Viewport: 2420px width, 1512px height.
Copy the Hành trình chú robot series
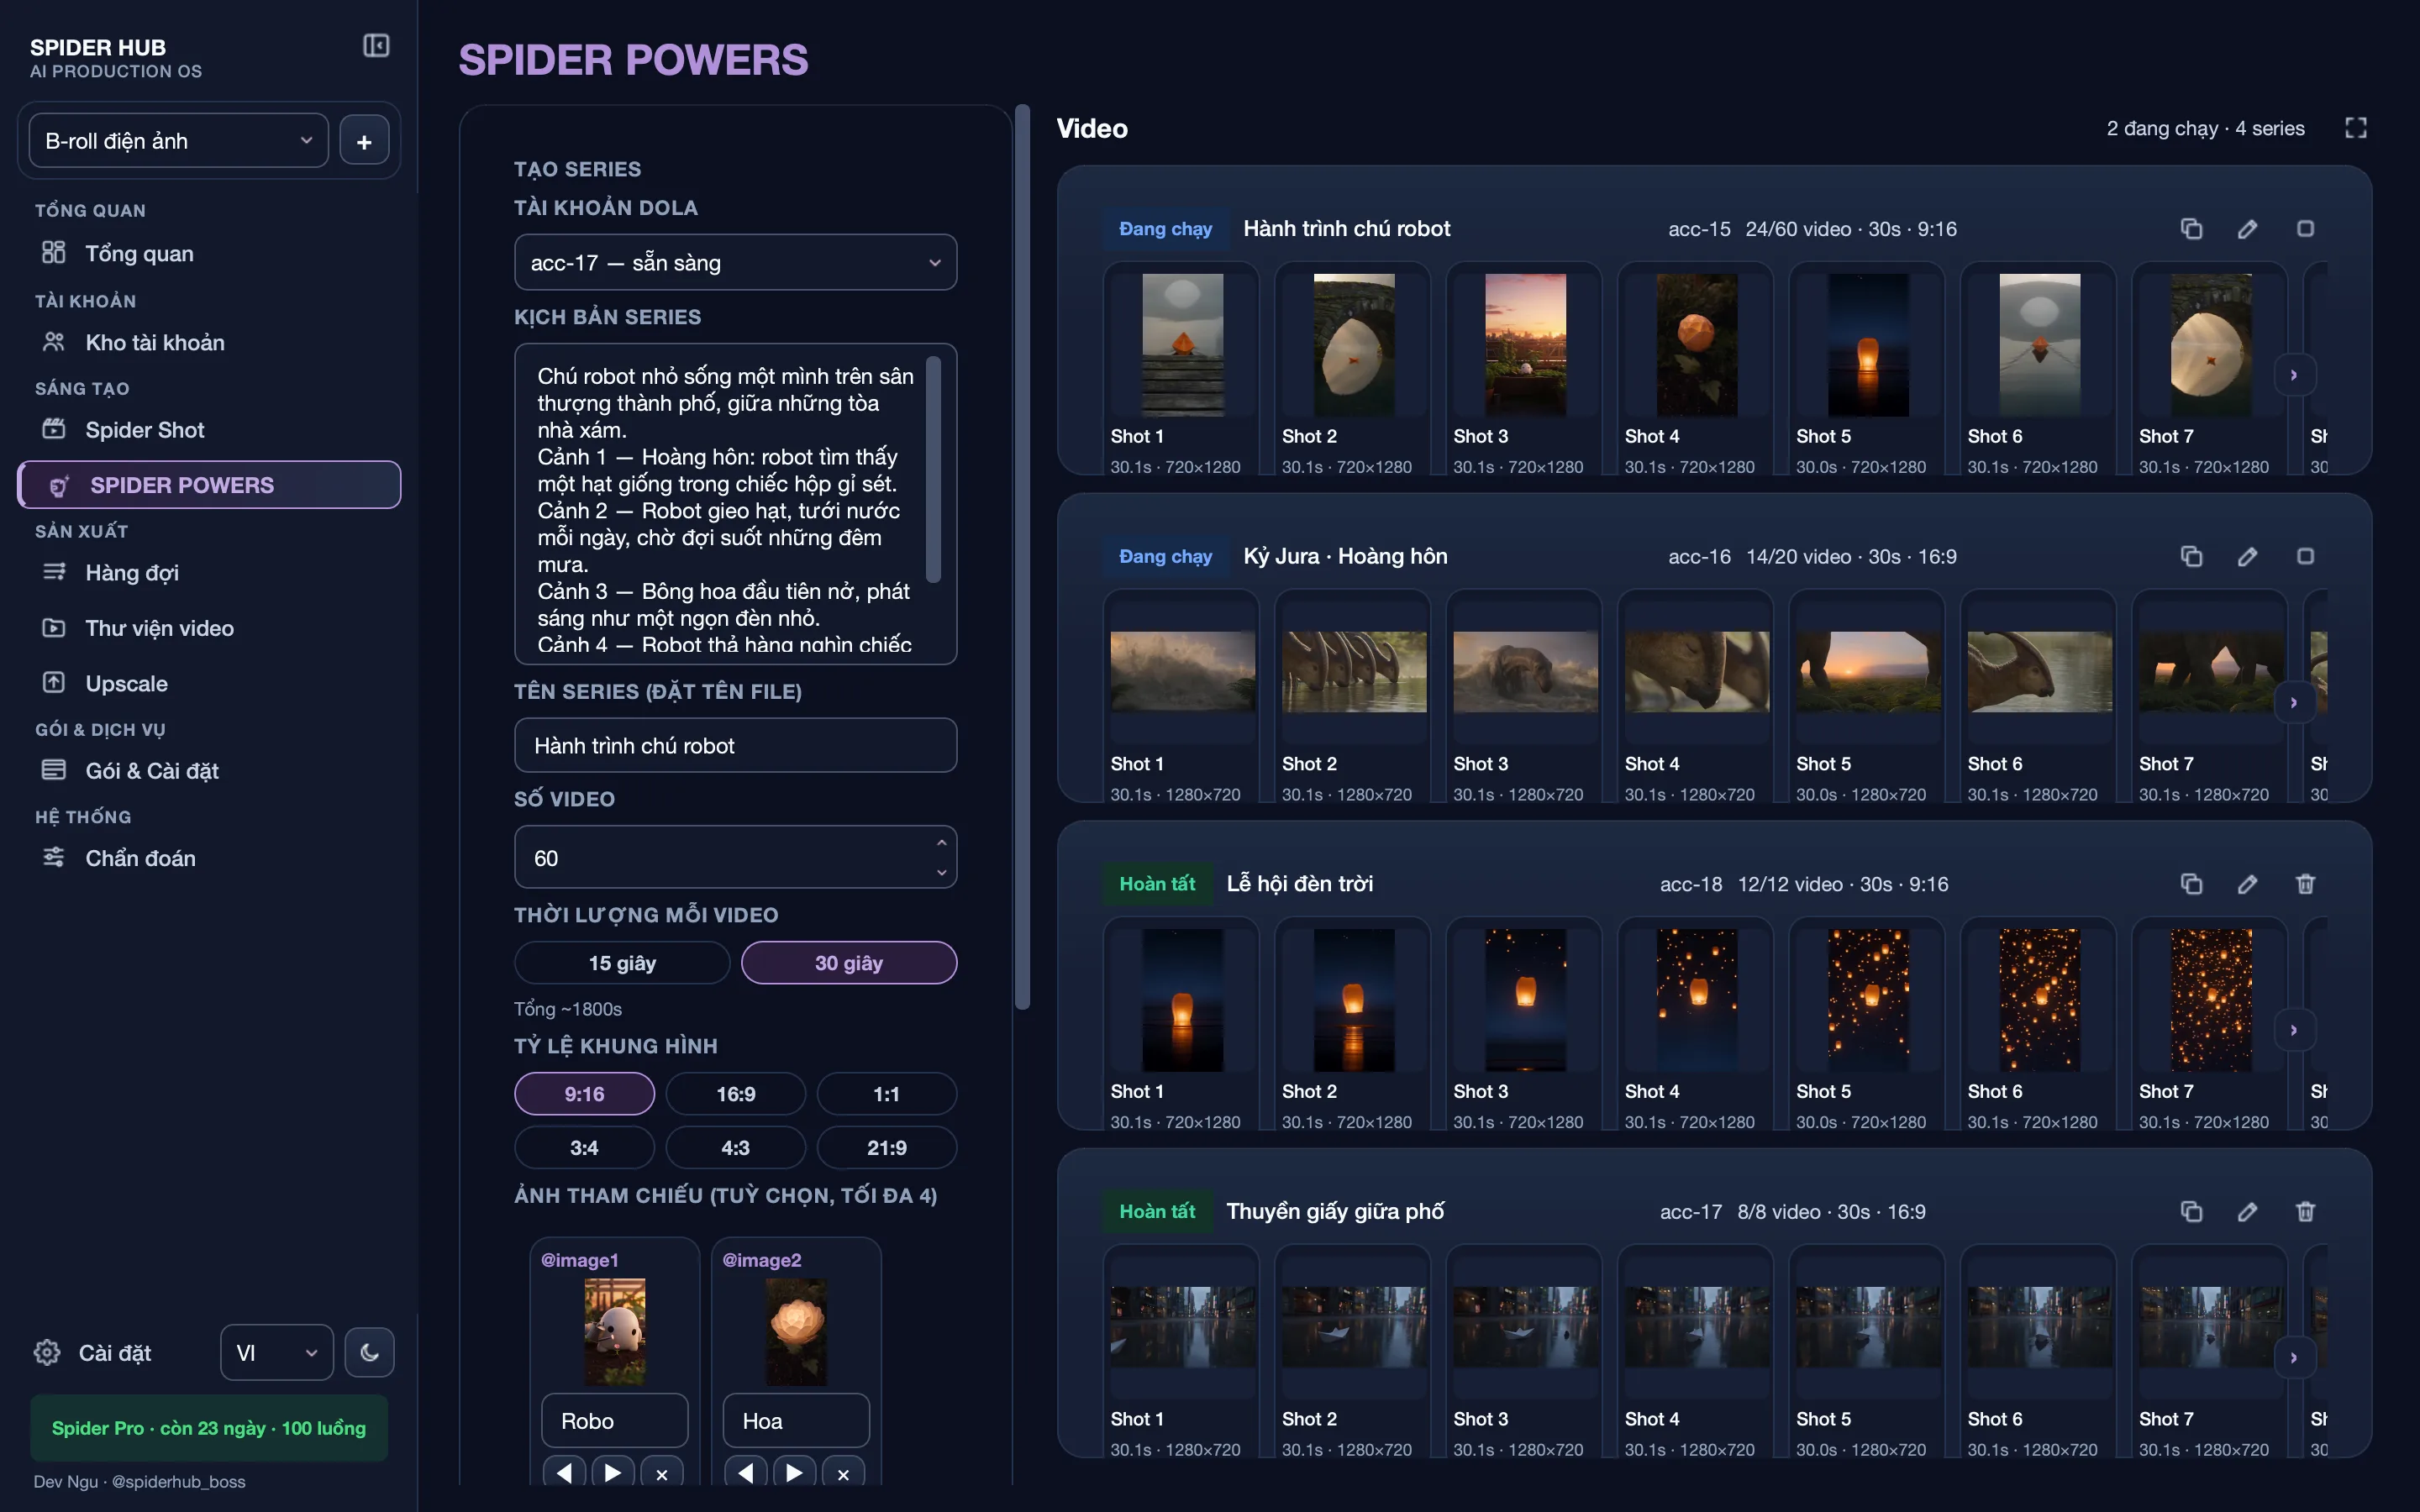click(2191, 229)
